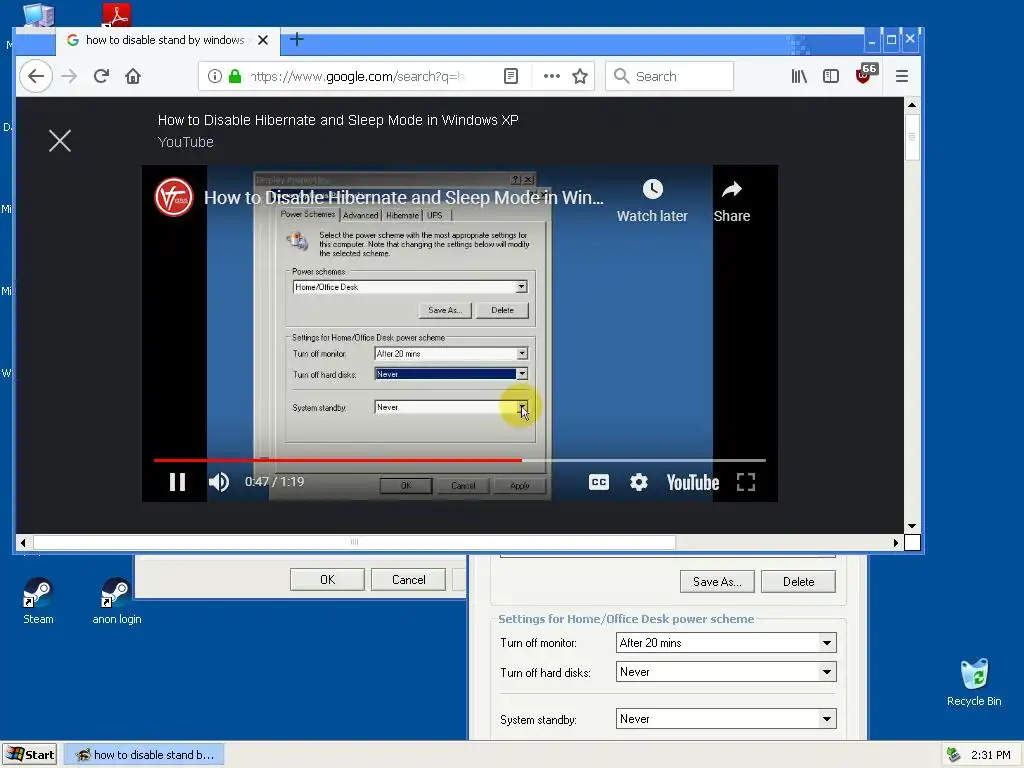Bookmark this page with the star
Screen dimensions: 1024x768
coord(580,76)
